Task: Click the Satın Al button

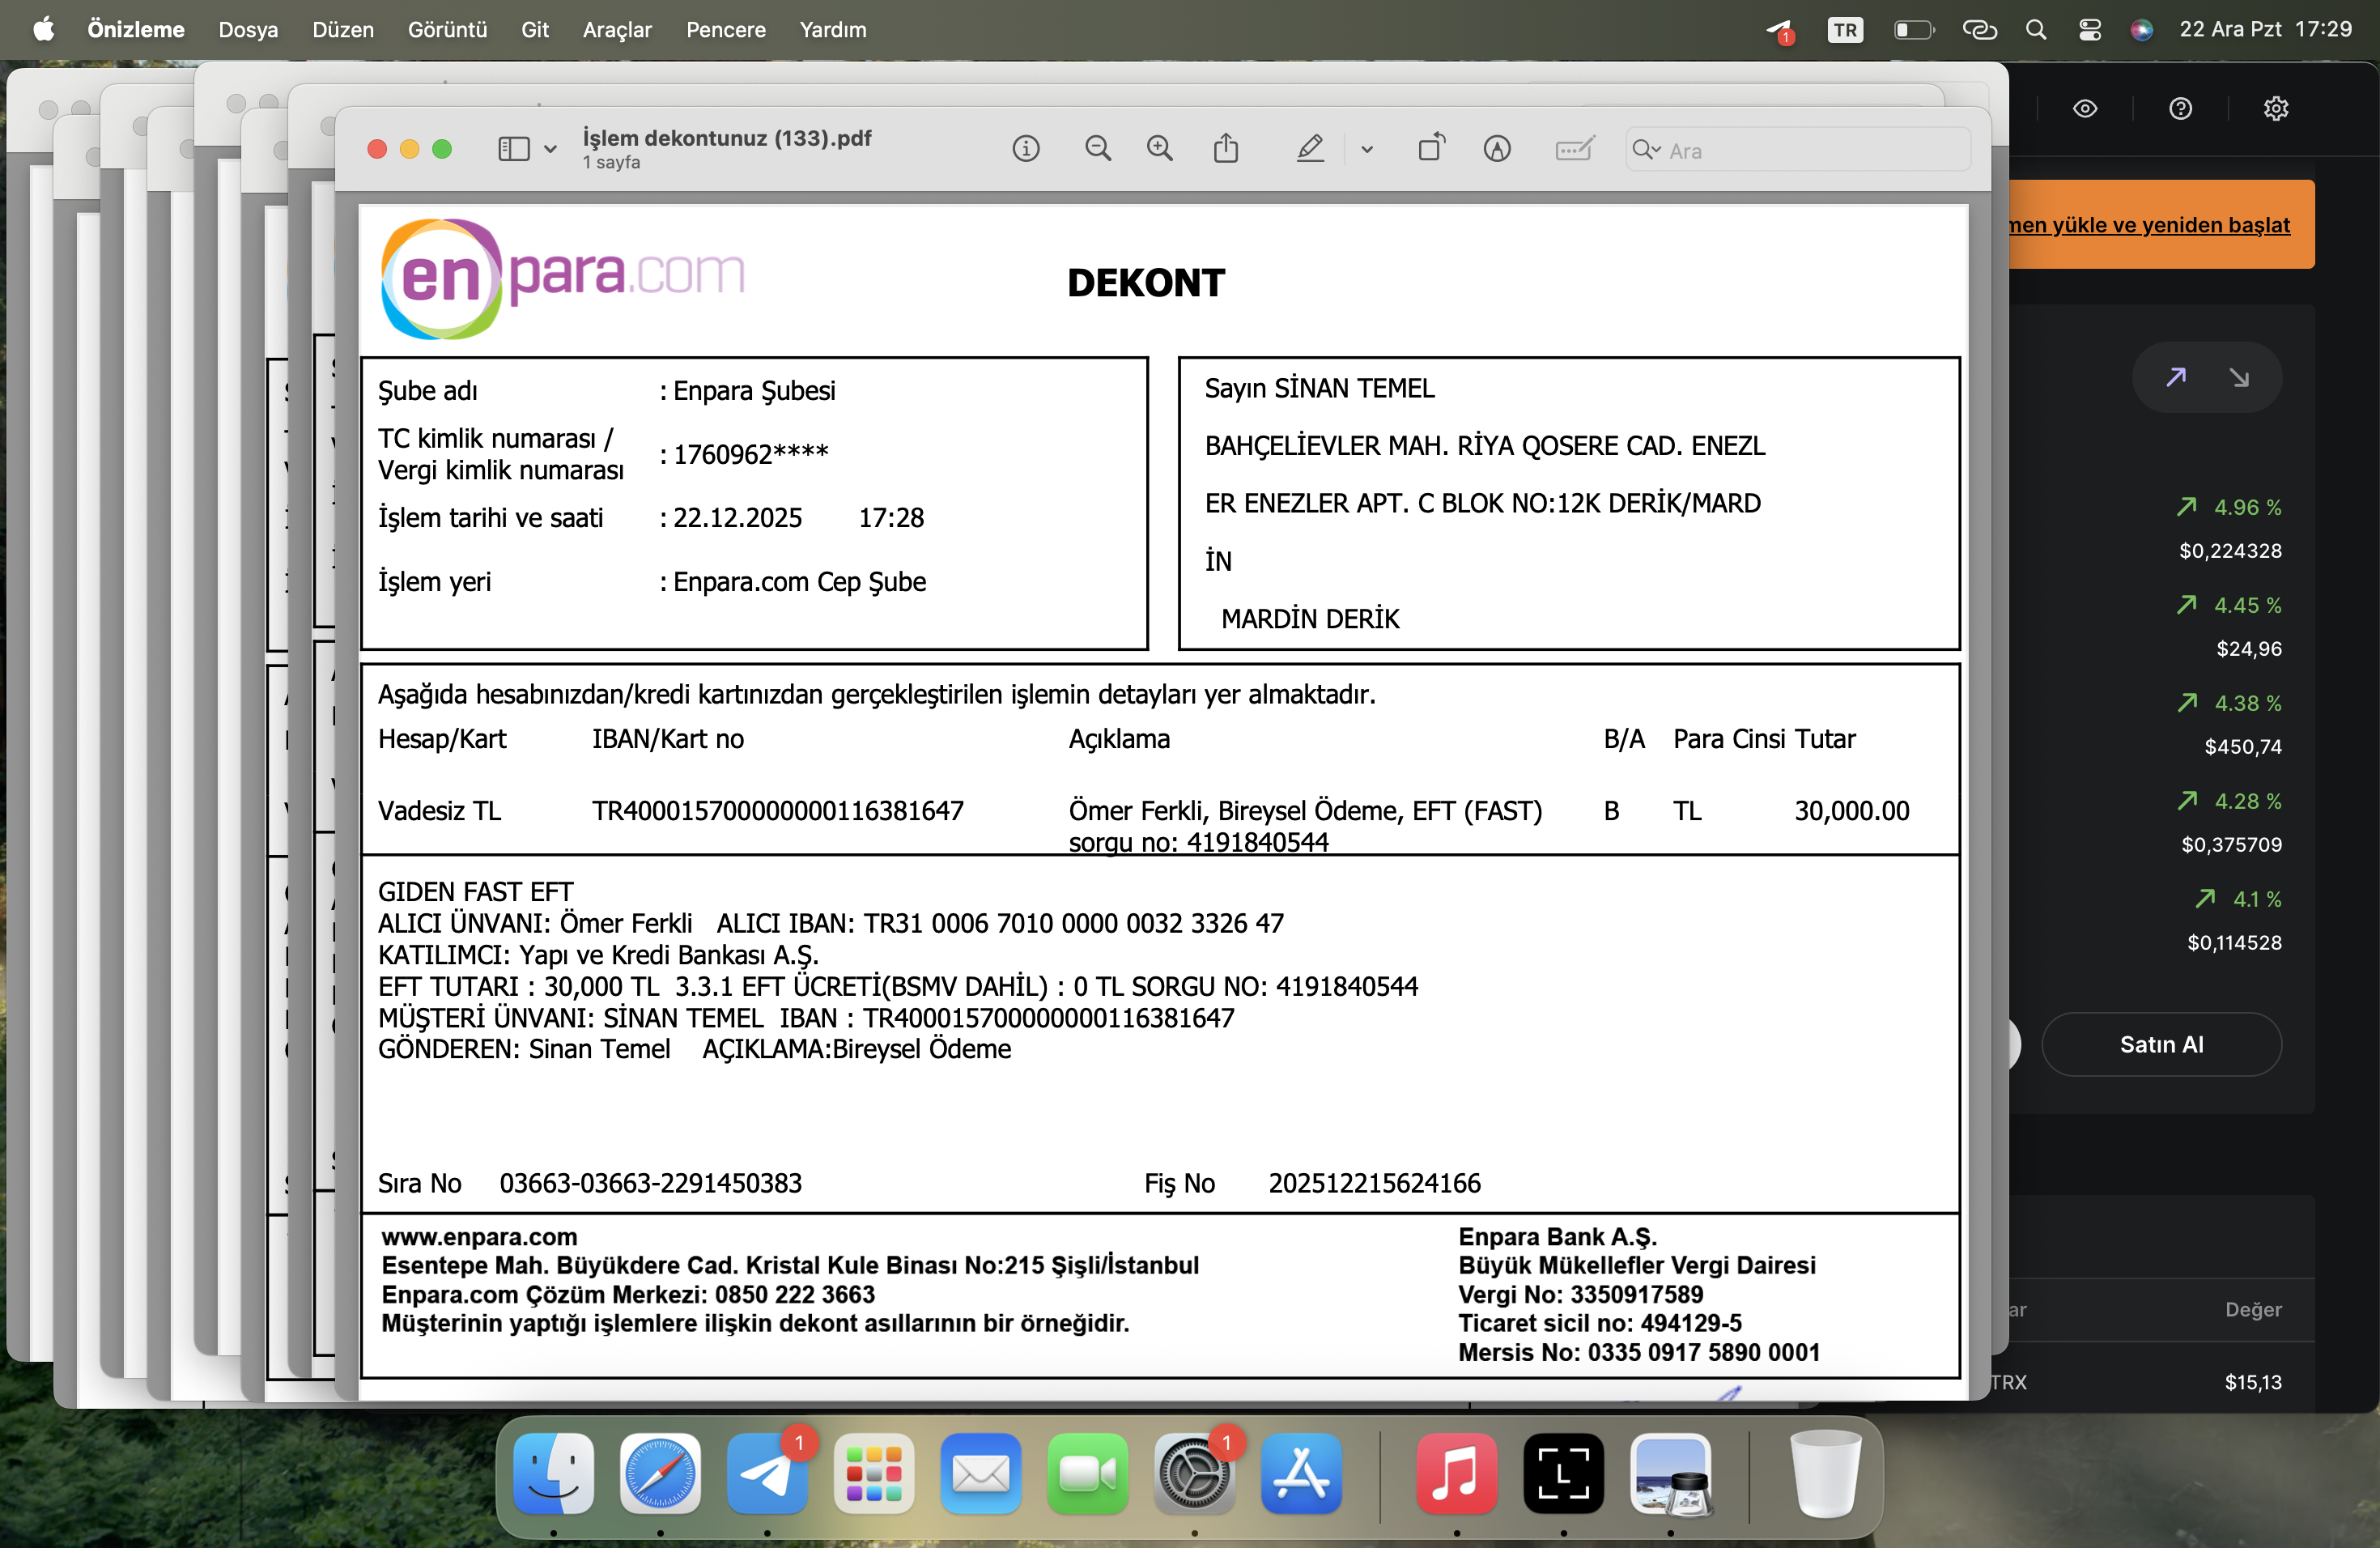Action: coord(2161,1045)
